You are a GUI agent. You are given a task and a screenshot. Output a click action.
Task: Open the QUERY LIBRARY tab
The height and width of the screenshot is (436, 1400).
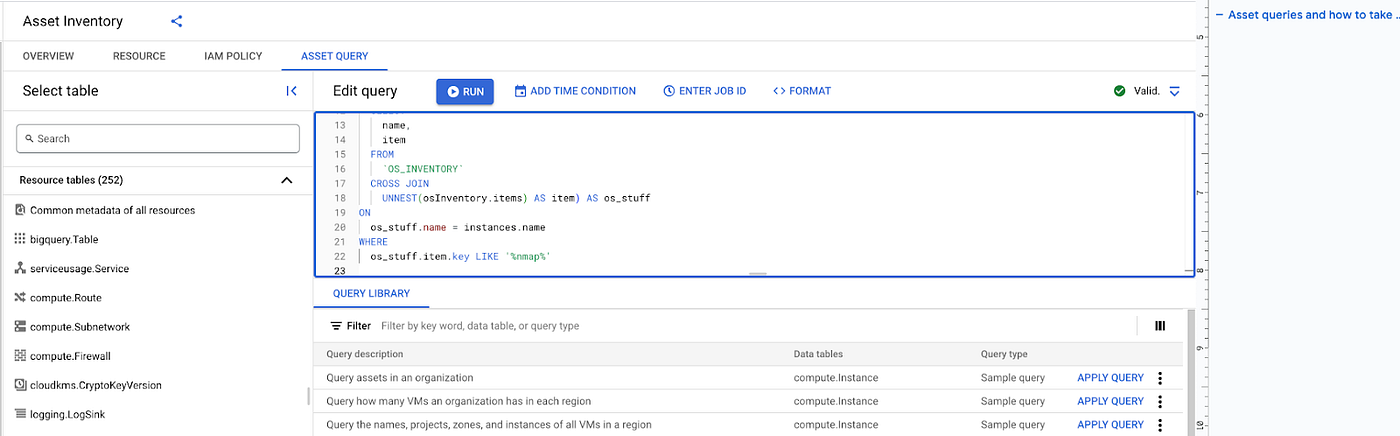tap(371, 294)
